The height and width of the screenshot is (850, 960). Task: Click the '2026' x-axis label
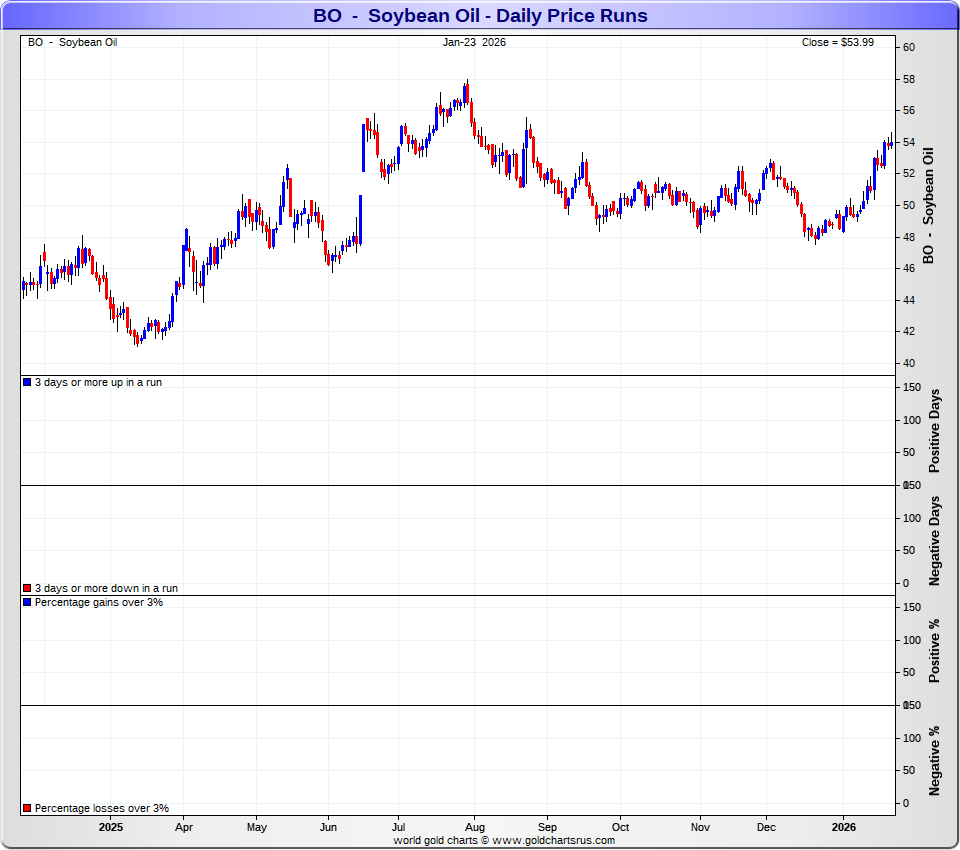(x=844, y=827)
